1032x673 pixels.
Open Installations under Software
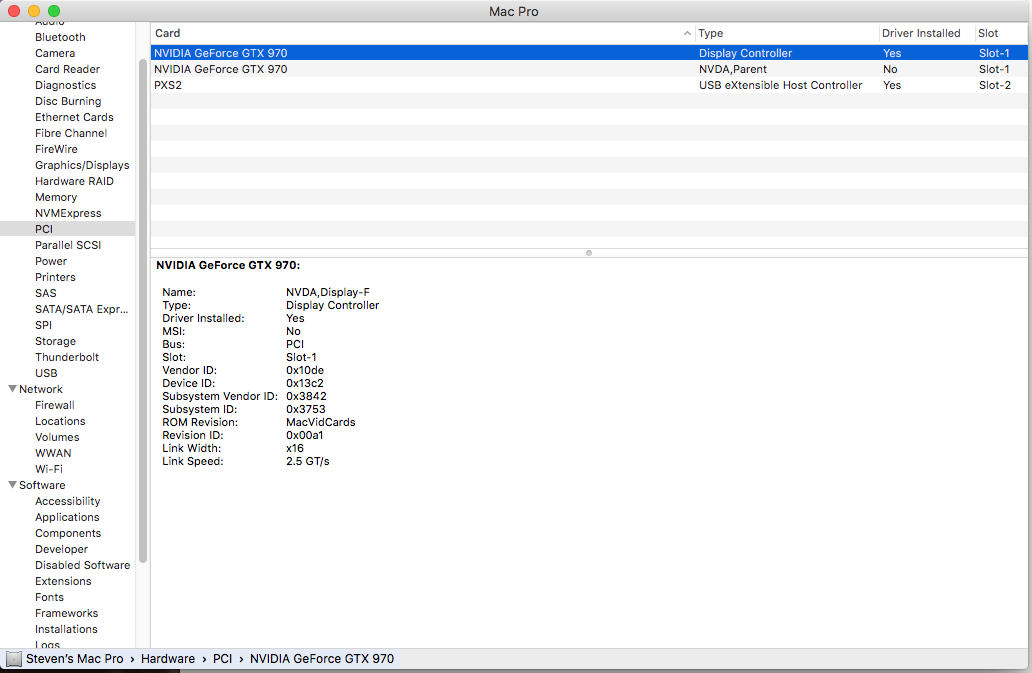coord(66,630)
